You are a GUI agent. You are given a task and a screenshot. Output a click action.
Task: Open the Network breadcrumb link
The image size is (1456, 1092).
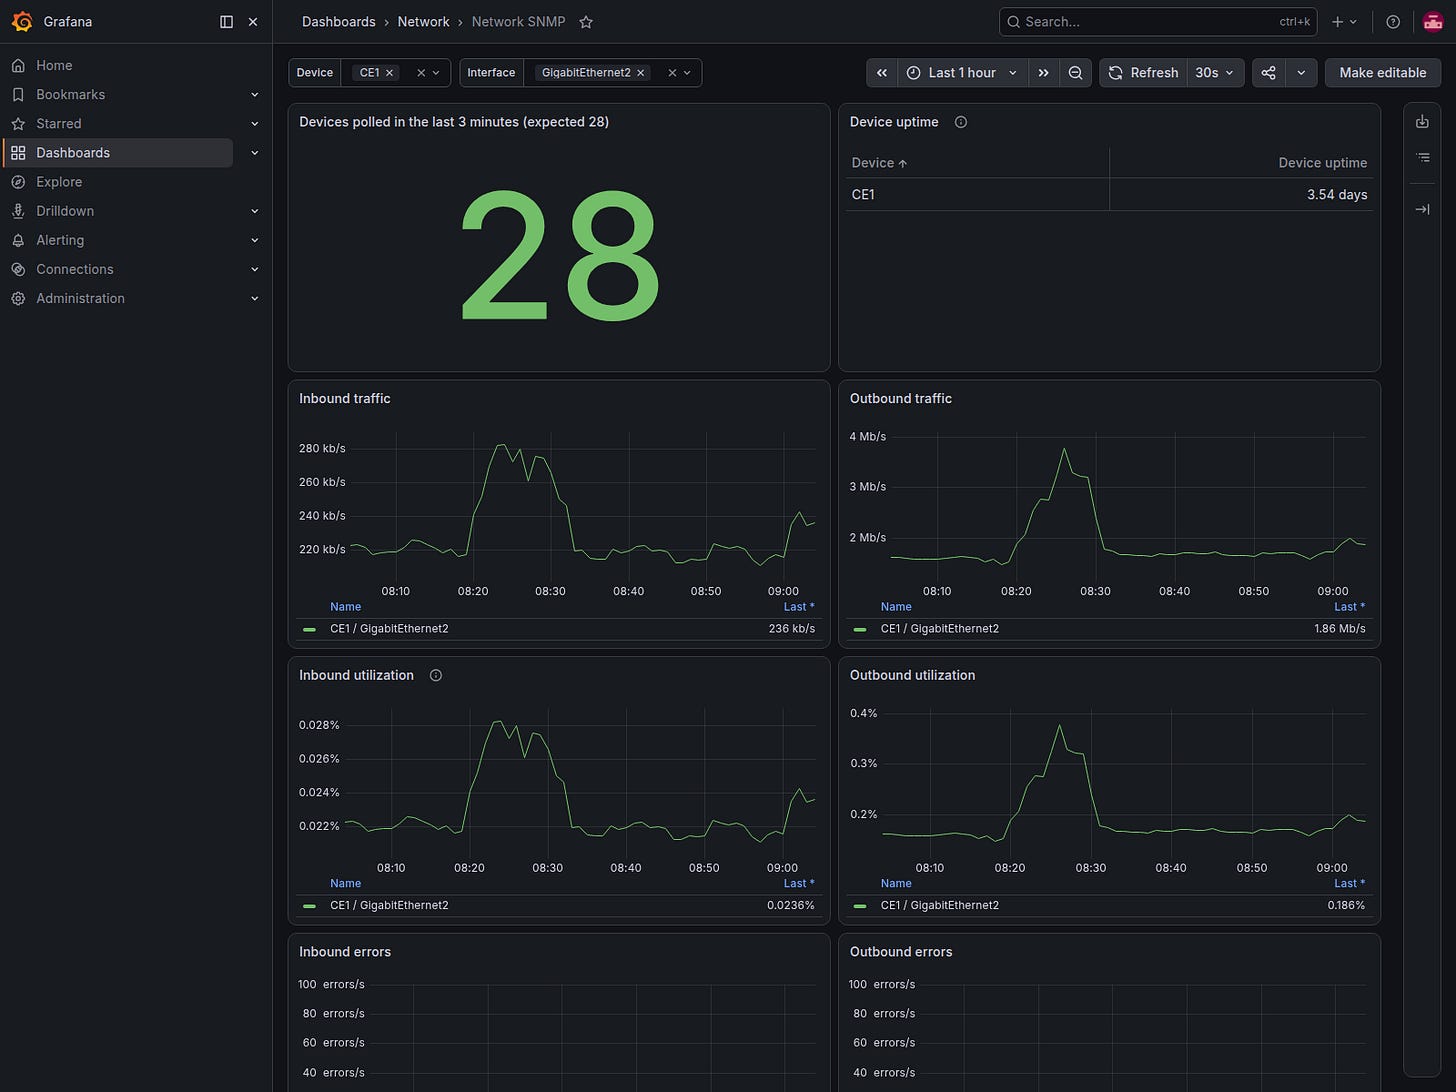coord(423,21)
